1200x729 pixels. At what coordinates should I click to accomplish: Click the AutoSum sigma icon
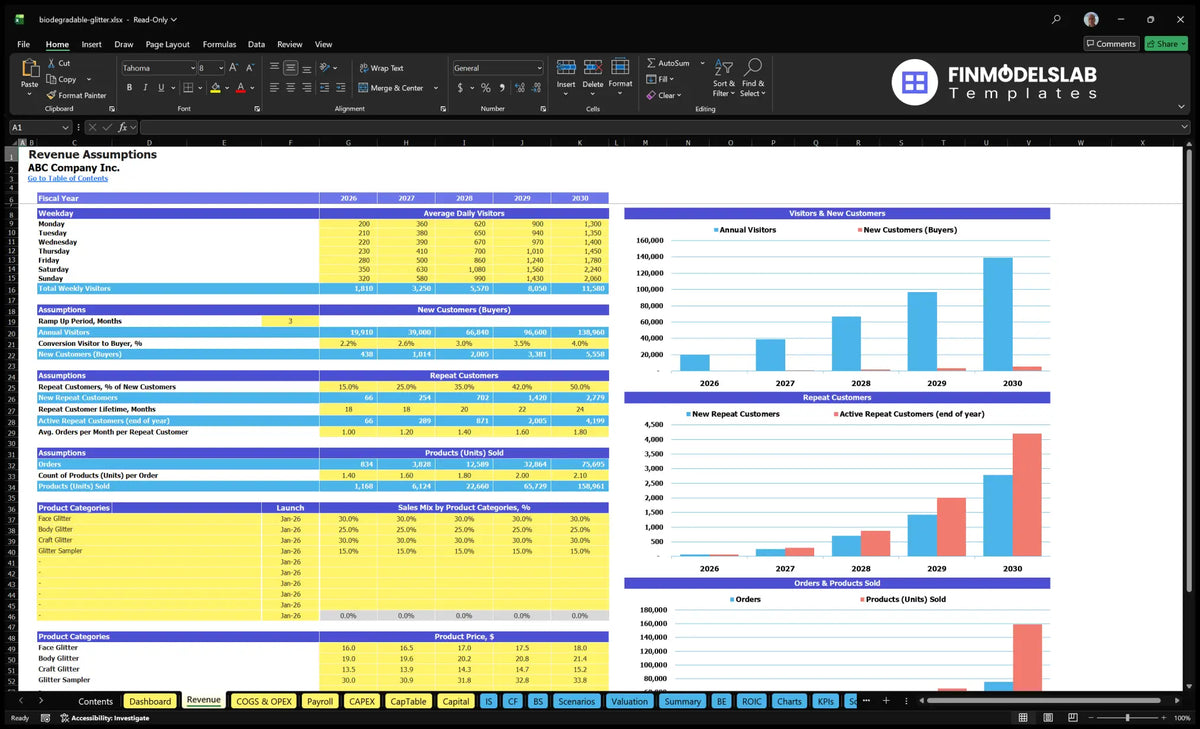click(x=652, y=63)
